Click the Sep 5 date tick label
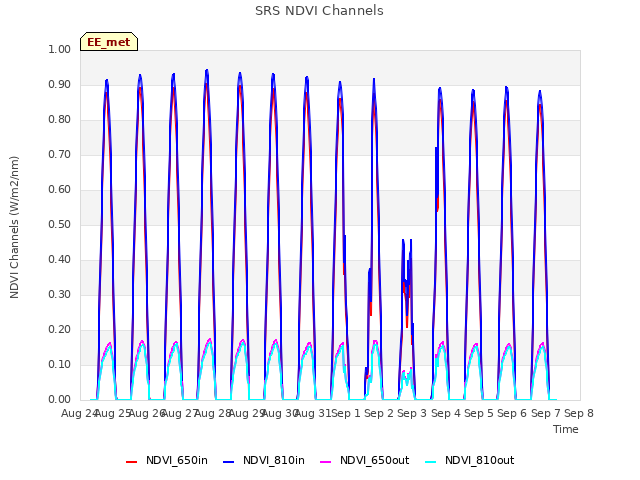The height and width of the screenshot is (480, 640). click(479, 413)
